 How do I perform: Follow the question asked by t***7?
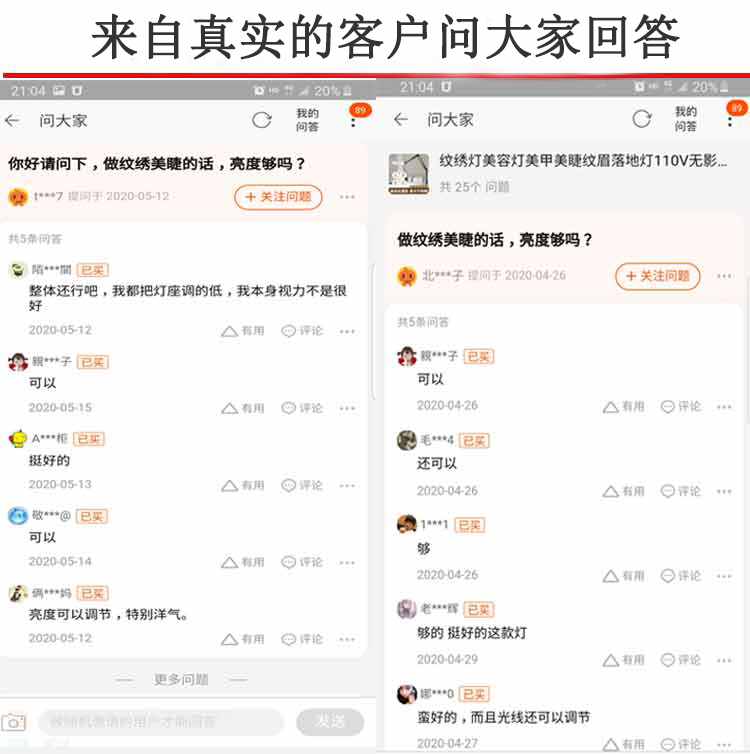coord(278,197)
